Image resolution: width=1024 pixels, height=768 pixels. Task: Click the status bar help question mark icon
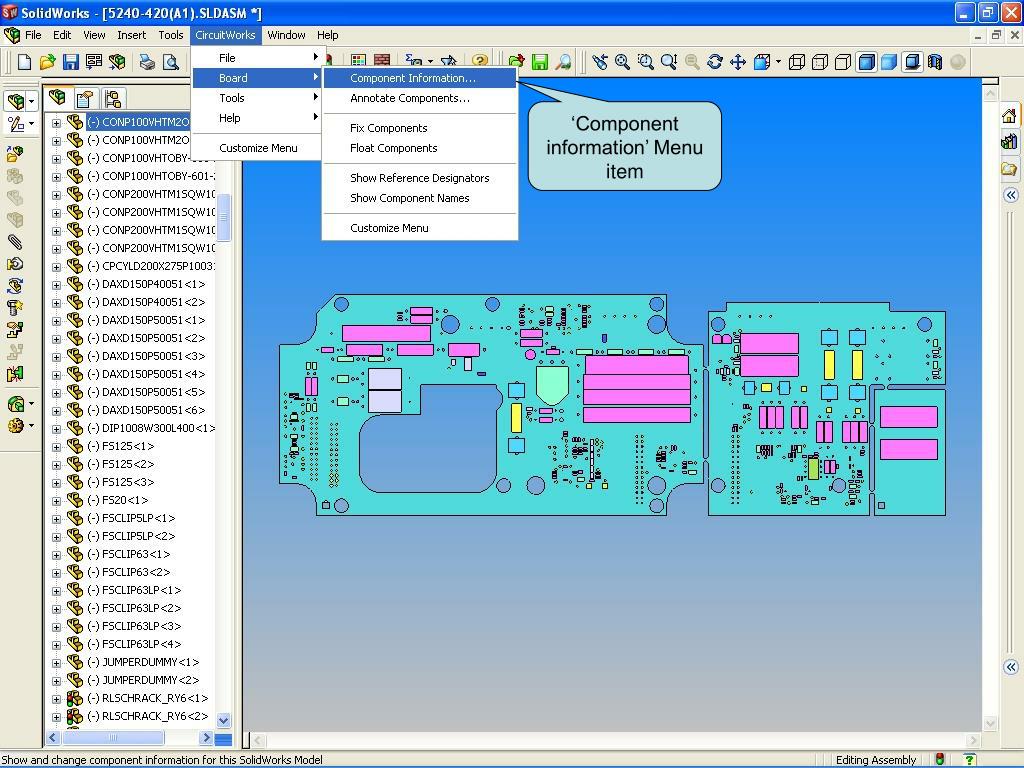(970, 760)
